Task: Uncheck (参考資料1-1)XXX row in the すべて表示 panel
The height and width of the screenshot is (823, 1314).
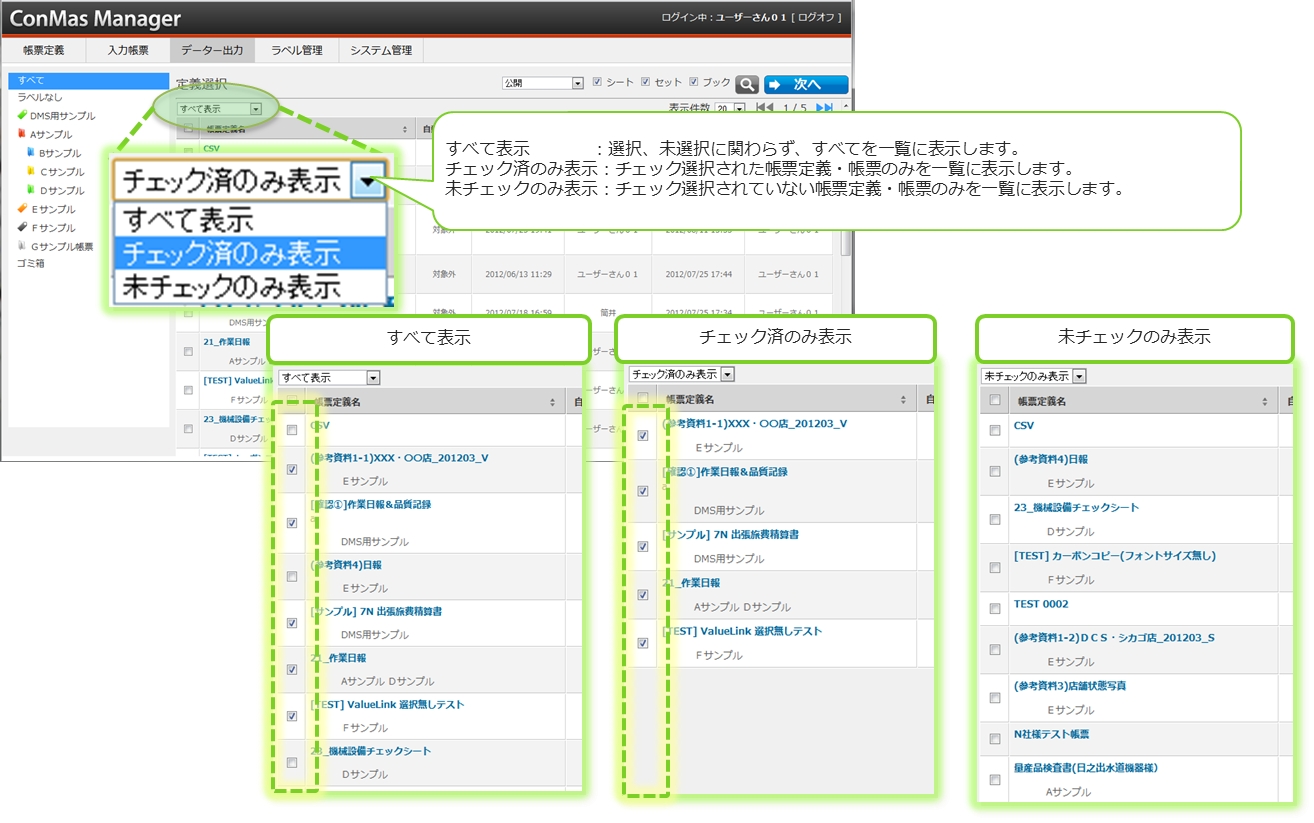Action: coord(292,470)
